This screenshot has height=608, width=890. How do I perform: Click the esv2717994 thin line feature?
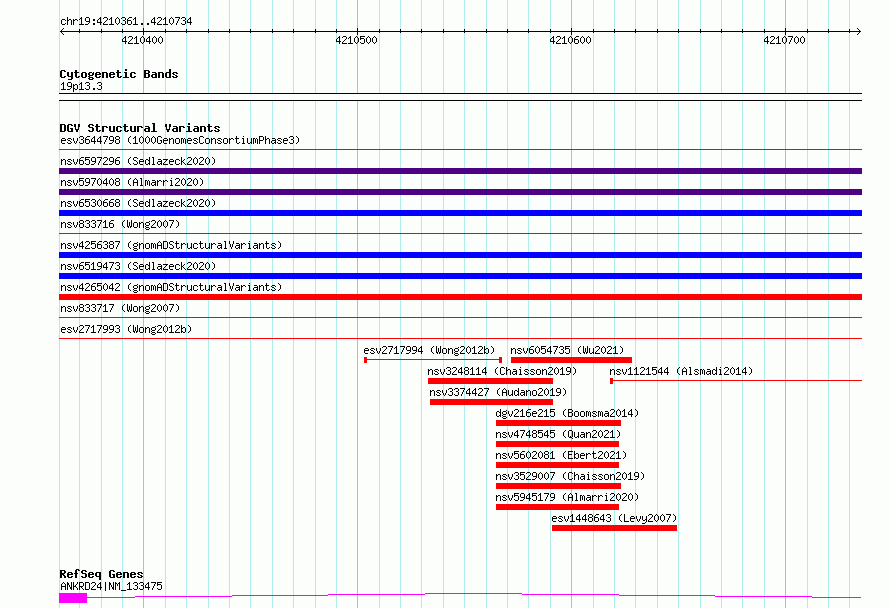point(433,360)
